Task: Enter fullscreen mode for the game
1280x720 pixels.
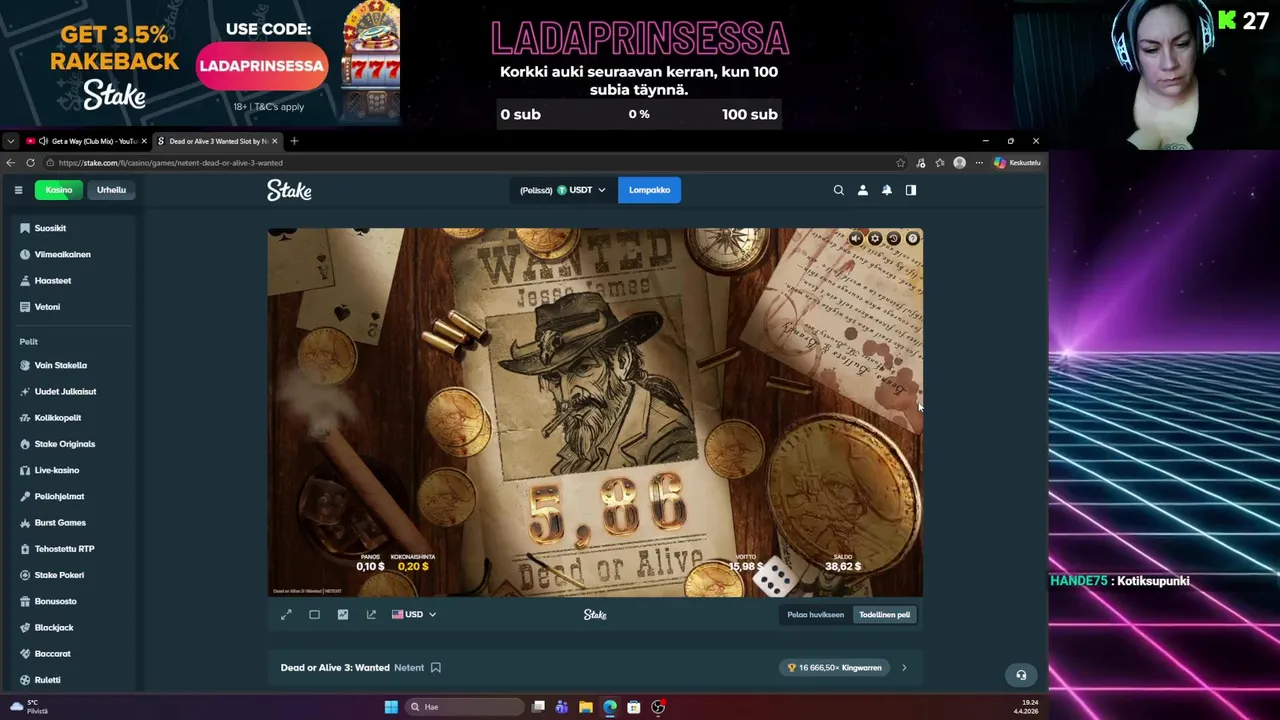Action: coord(286,614)
